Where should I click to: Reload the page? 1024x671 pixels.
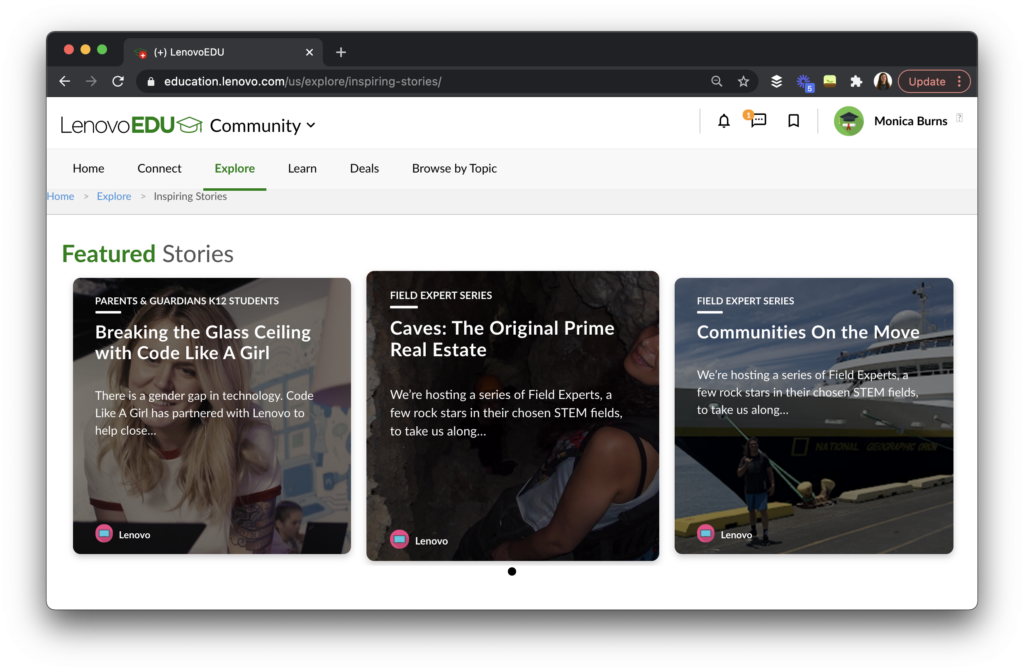[x=118, y=81]
